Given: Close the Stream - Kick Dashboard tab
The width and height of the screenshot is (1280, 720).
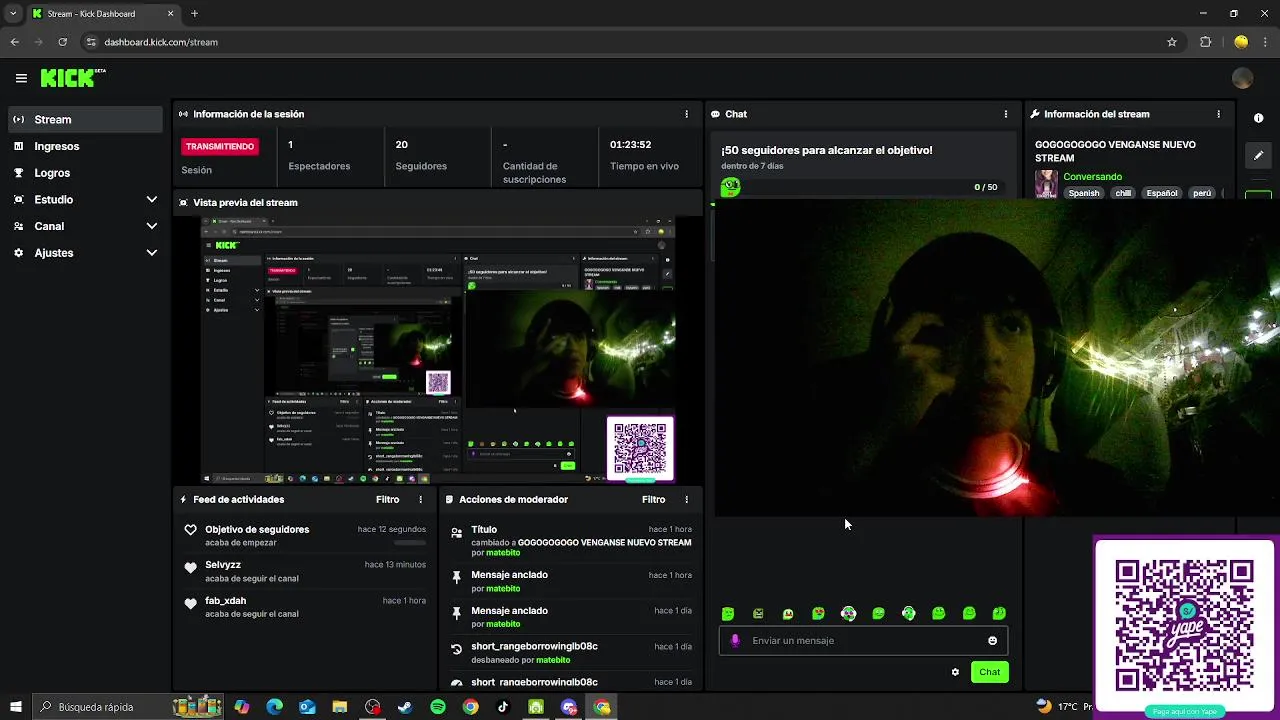Looking at the screenshot, I should click(x=170, y=14).
